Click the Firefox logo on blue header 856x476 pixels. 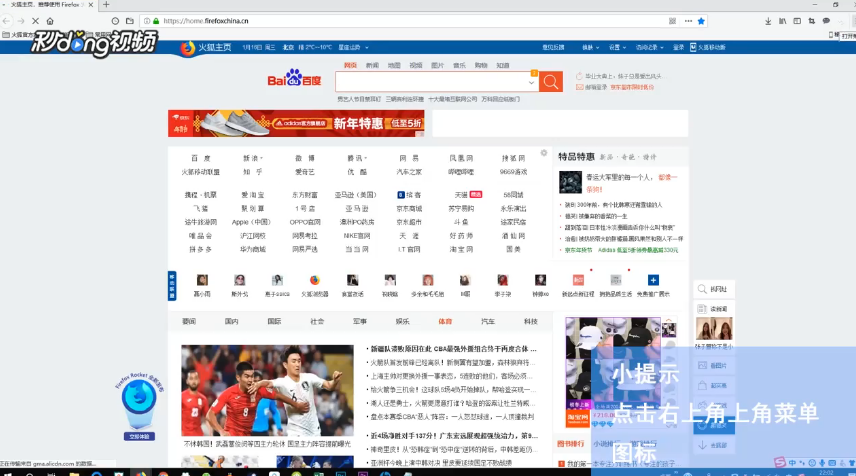coord(188,48)
